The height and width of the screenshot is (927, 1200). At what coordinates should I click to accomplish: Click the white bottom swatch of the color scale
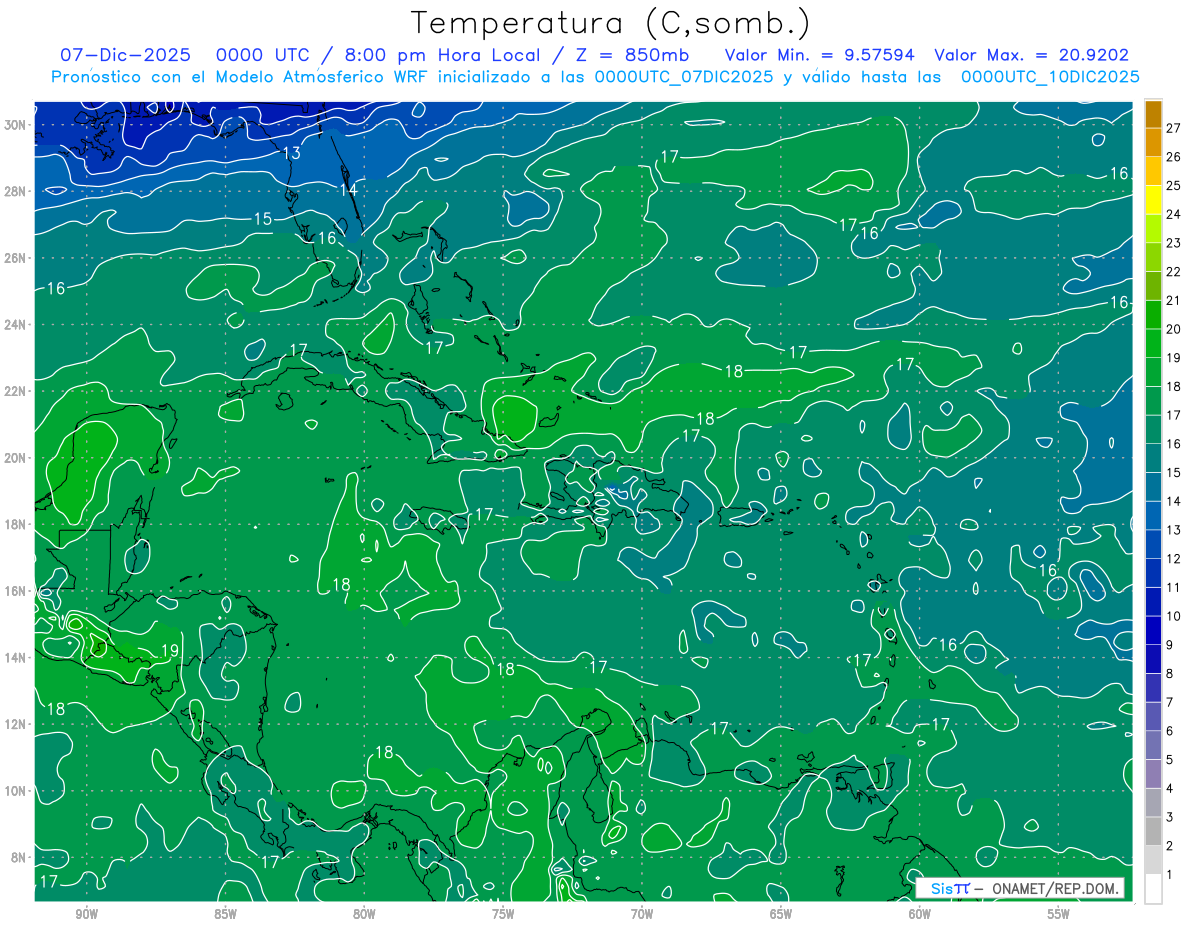click(1153, 889)
